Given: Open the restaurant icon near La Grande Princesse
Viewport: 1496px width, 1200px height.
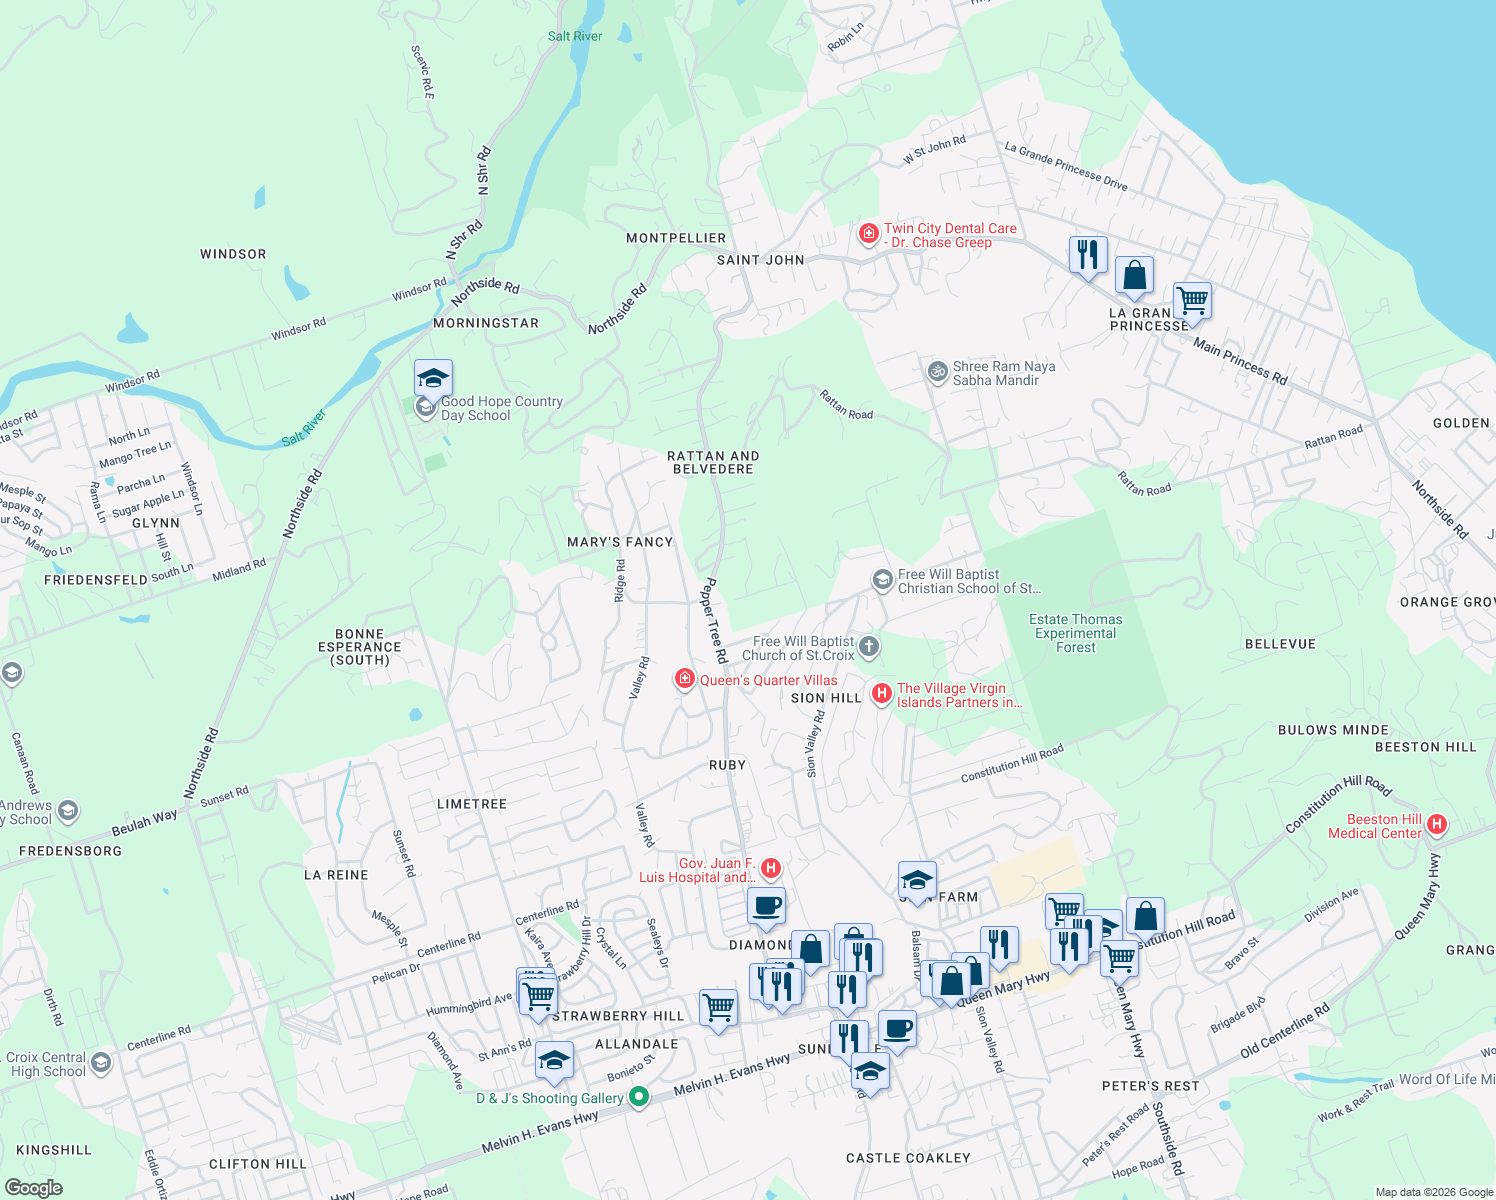Looking at the screenshot, I should point(1088,255).
